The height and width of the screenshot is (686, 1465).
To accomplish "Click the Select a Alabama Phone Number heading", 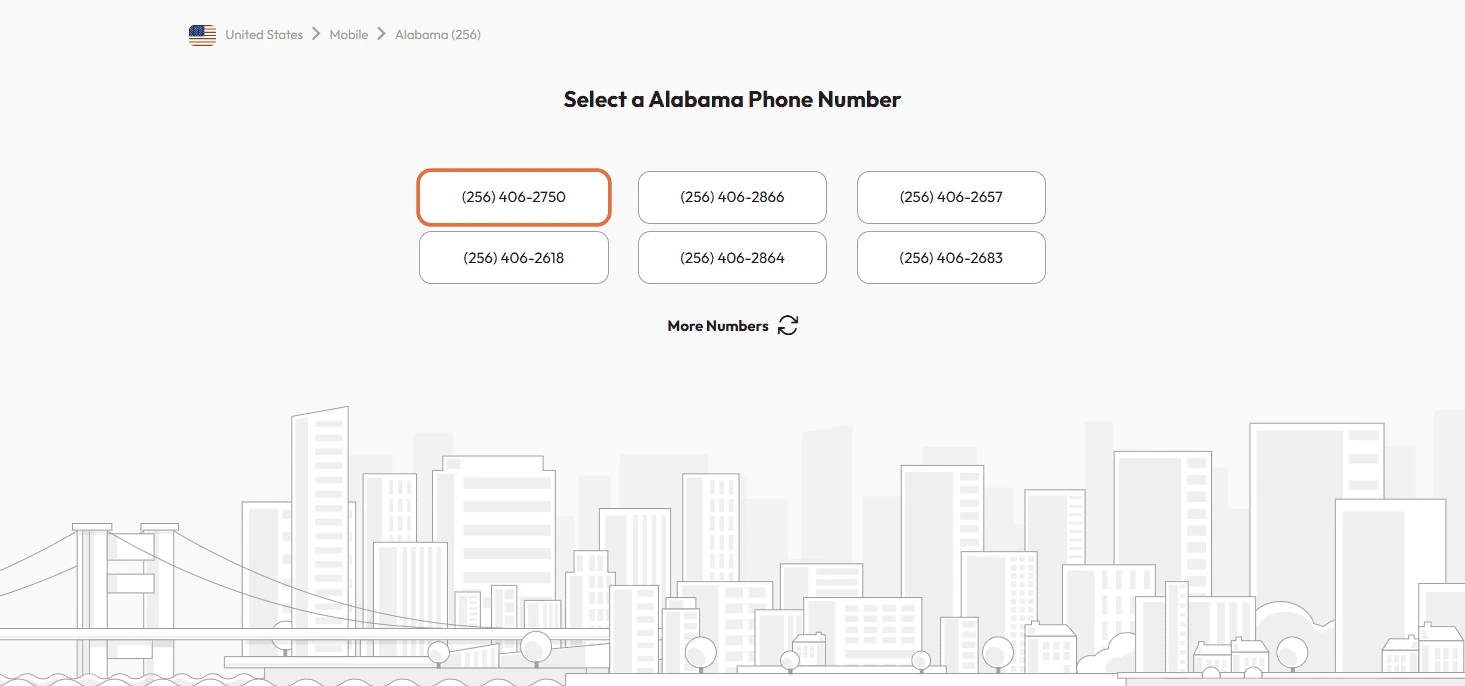I will click(x=732, y=99).
